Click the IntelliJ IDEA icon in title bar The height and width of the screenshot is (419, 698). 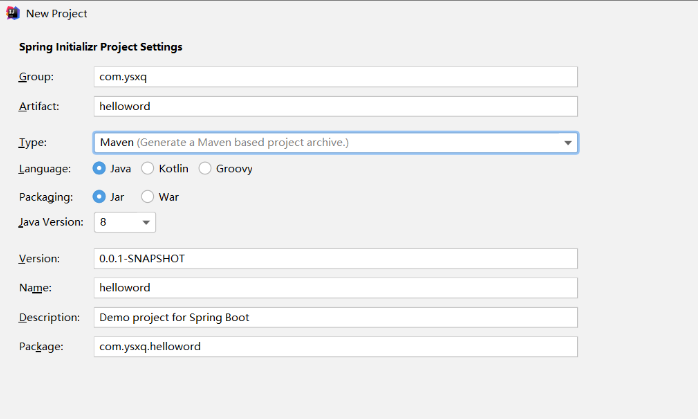pyautogui.click(x=11, y=13)
